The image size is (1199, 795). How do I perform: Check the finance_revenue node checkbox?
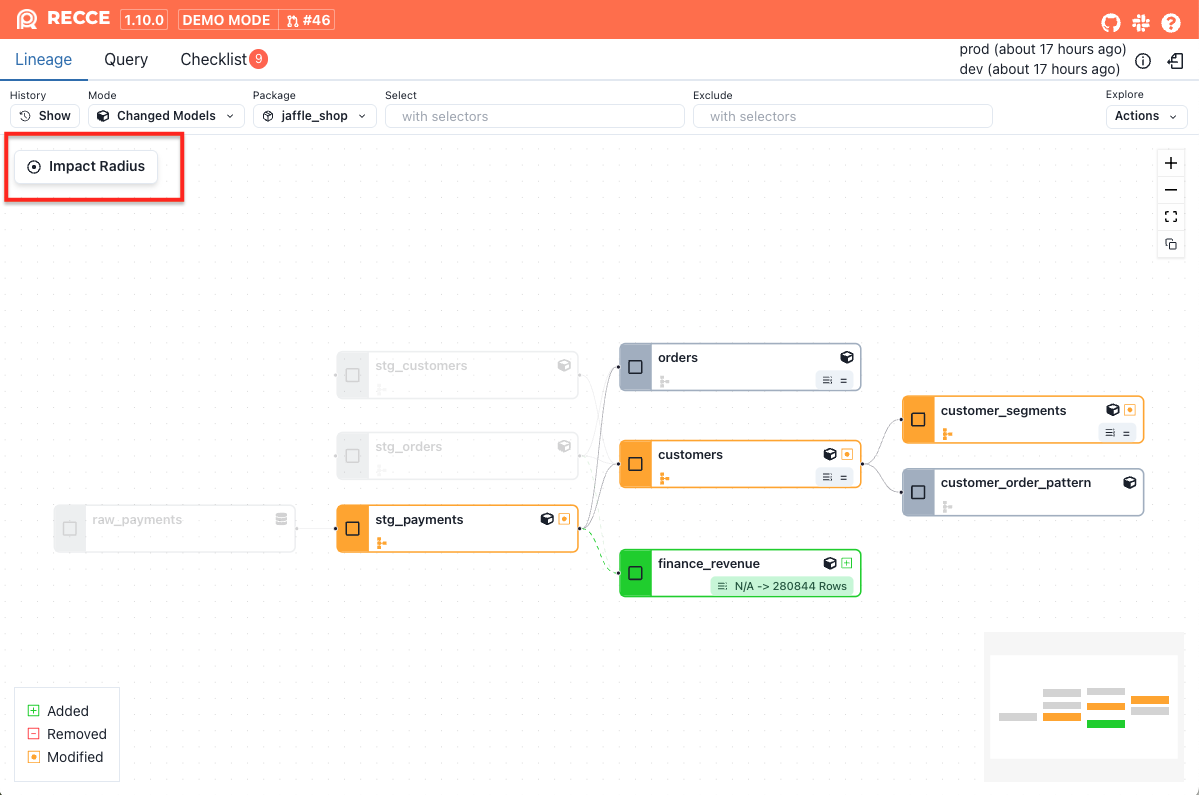tap(636, 573)
